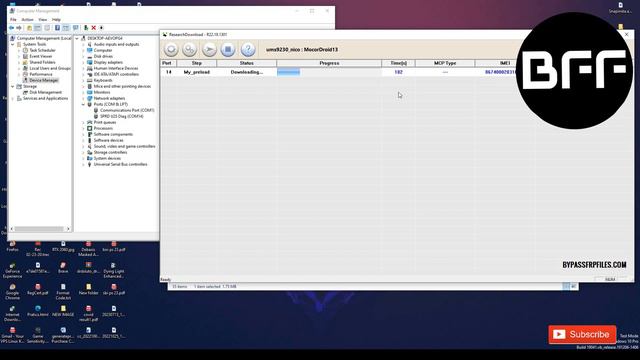Screen dimensions: 640x360
Task: Expand the Network adapters category
Action: point(83,98)
